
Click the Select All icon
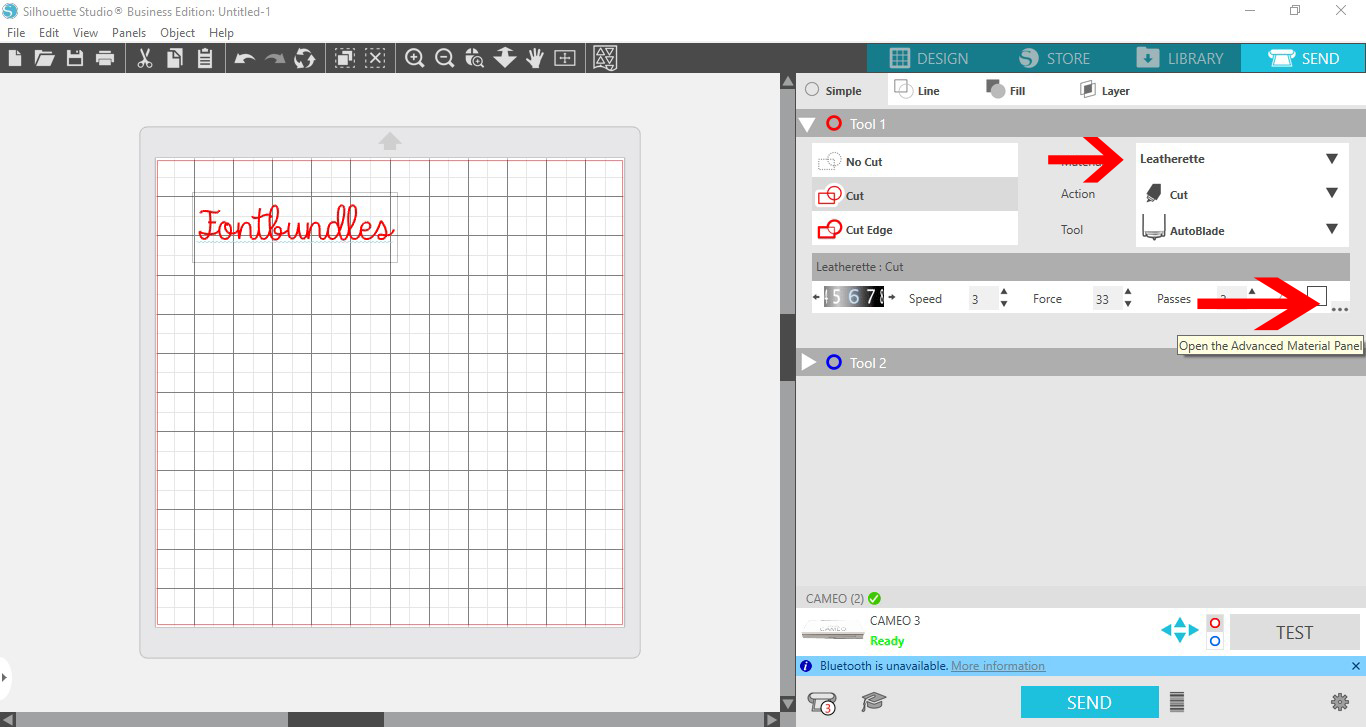(x=345, y=58)
